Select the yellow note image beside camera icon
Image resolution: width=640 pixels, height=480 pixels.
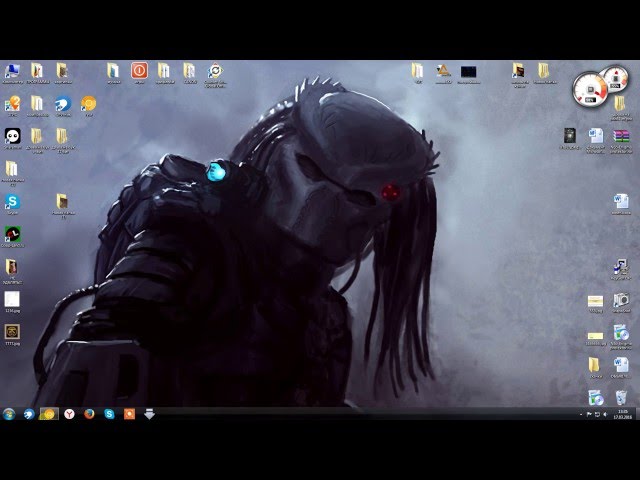coord(595,301)
